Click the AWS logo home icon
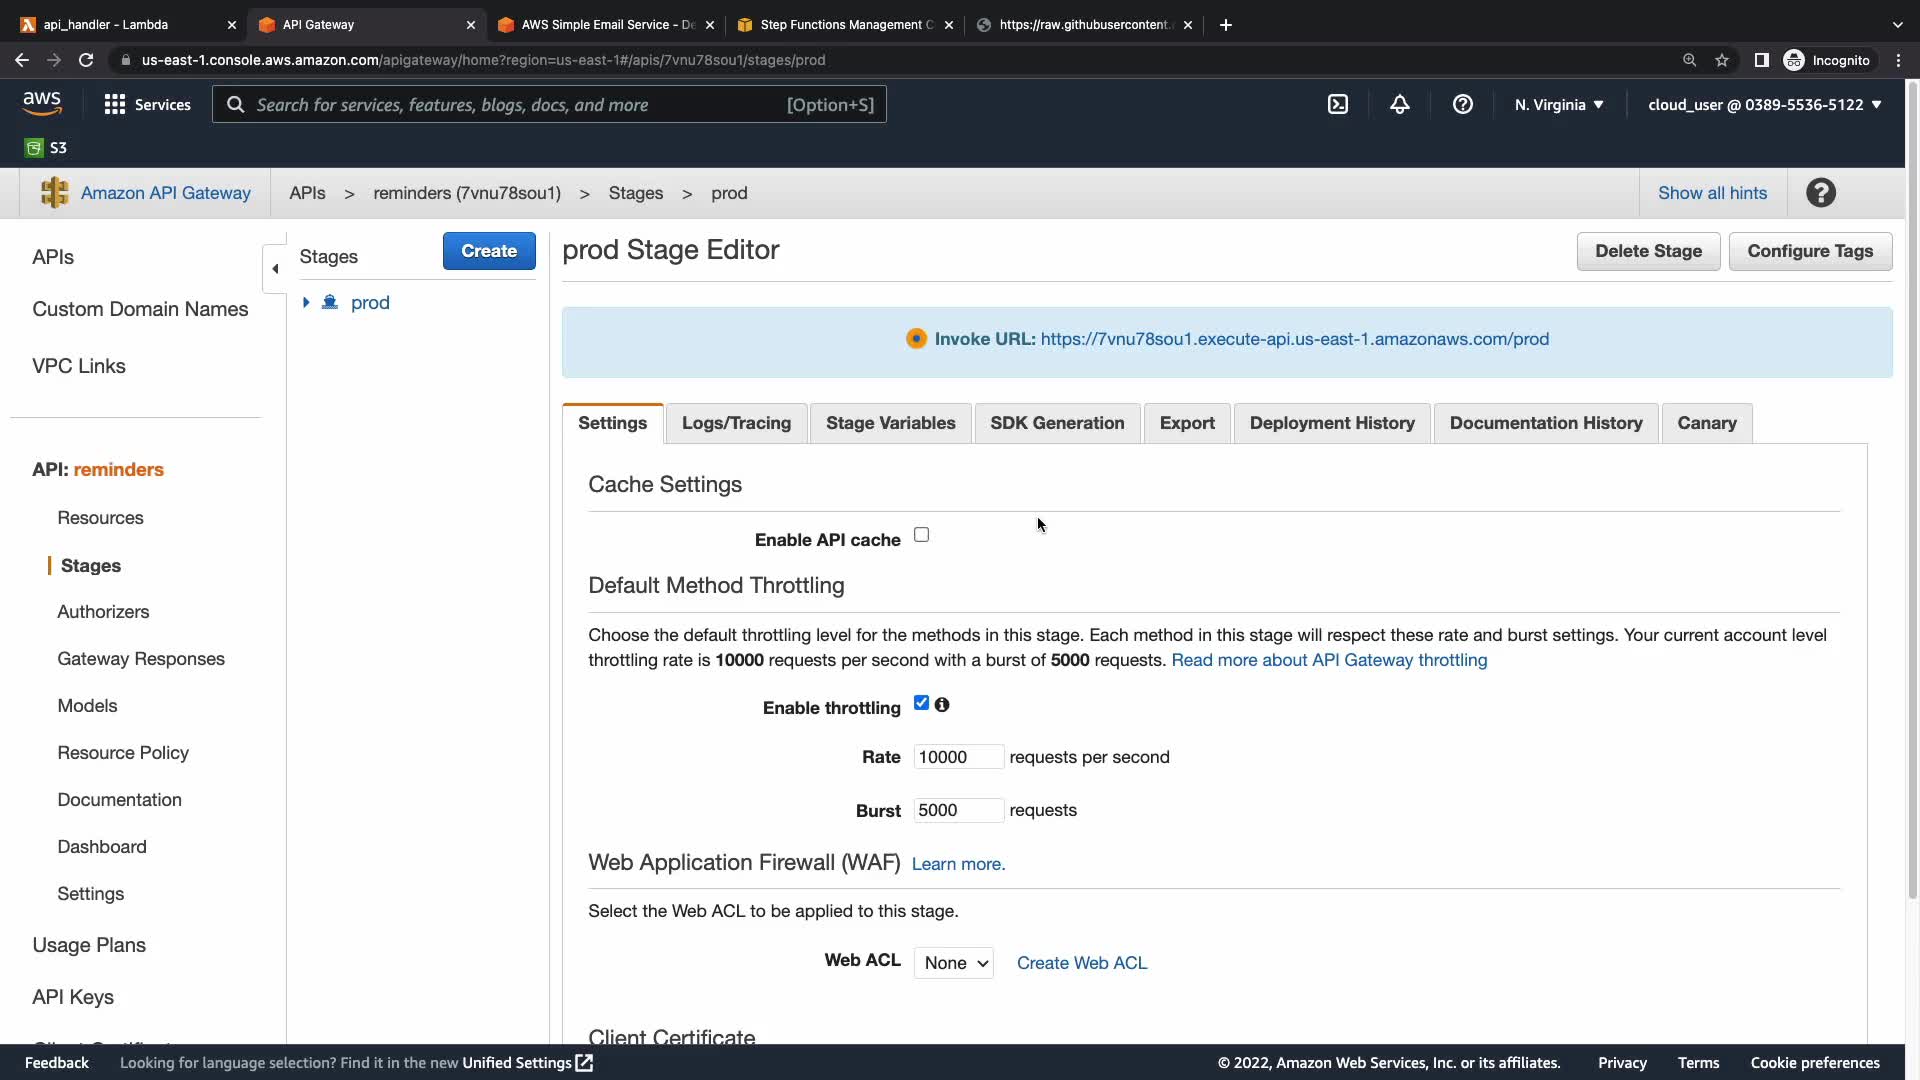The width and height of the screenshot is (1920, 1080). 42,103
